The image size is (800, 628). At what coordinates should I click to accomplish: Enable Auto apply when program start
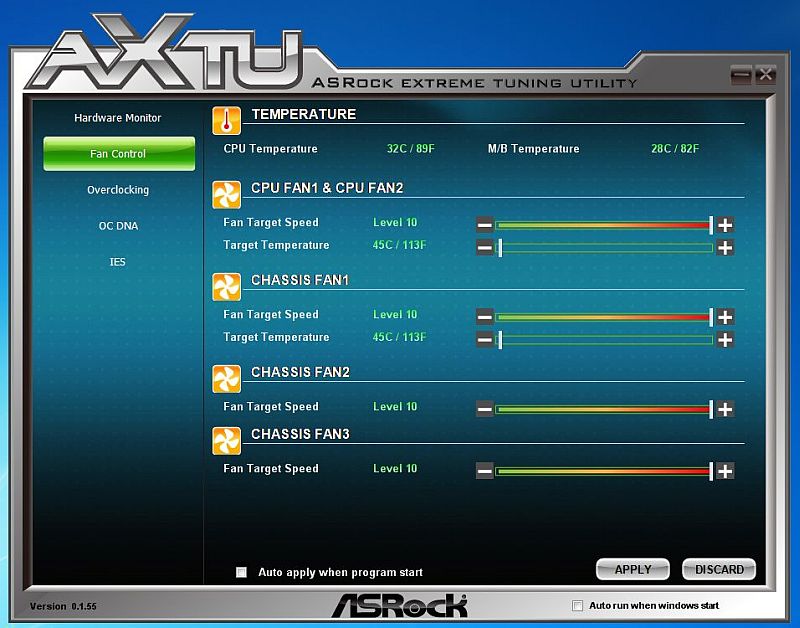[x=241, y=572]
